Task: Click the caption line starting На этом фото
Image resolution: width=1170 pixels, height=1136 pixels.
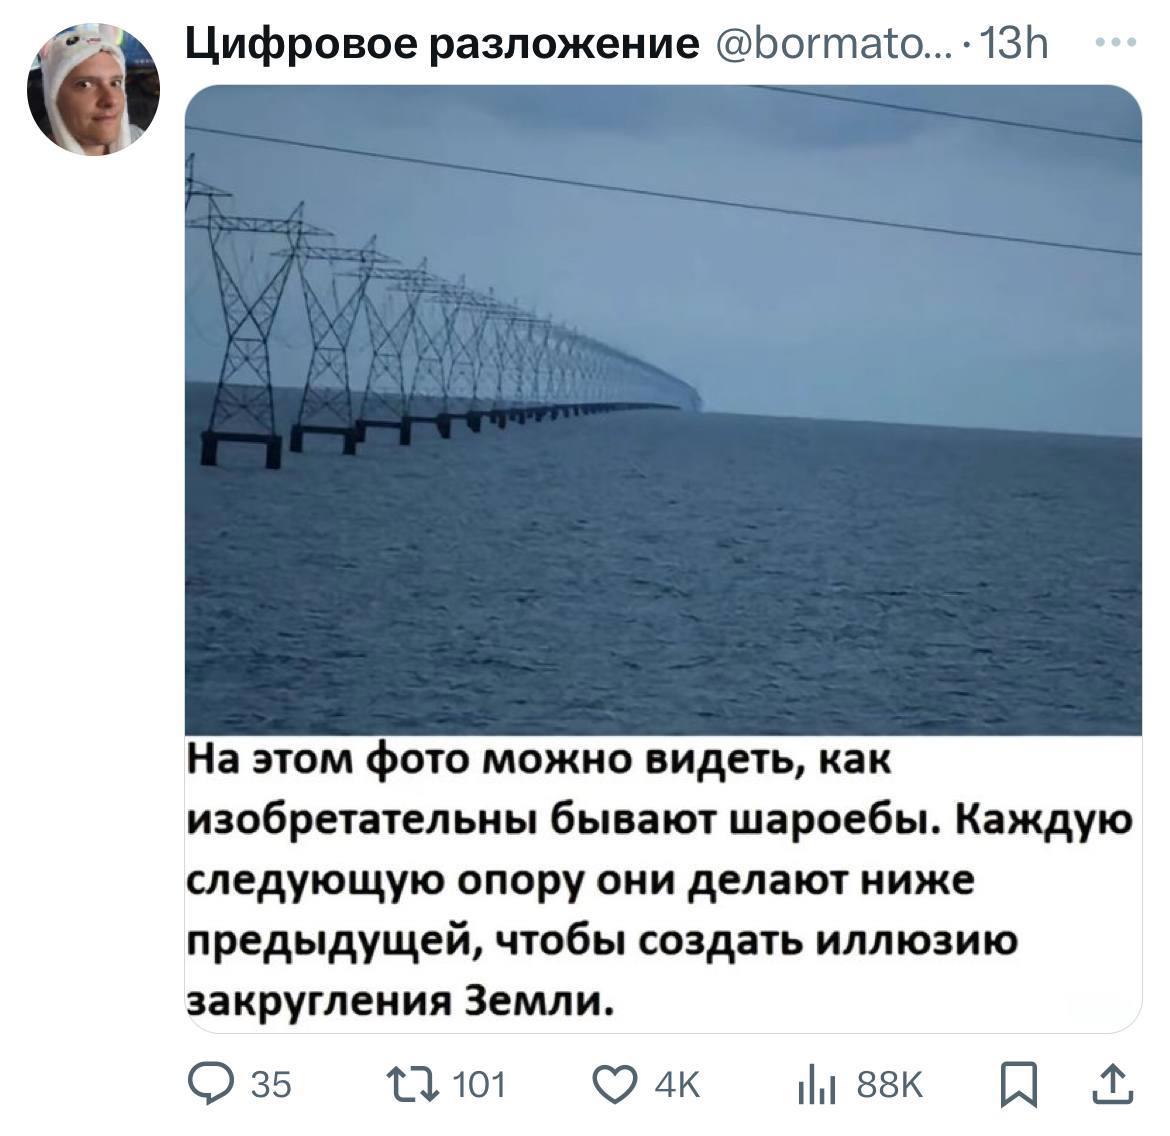Action: pos(538,761)
